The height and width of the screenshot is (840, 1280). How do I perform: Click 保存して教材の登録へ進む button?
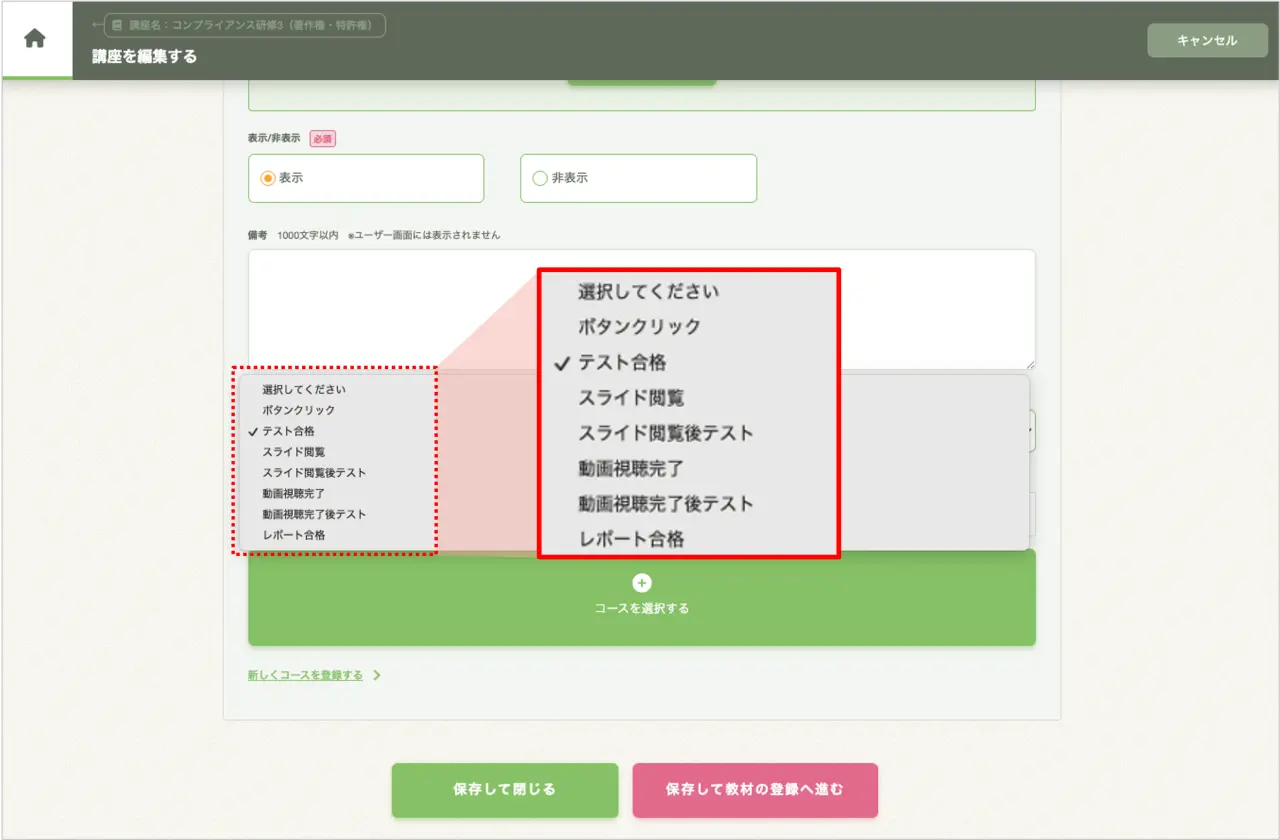tap(754, 790)
